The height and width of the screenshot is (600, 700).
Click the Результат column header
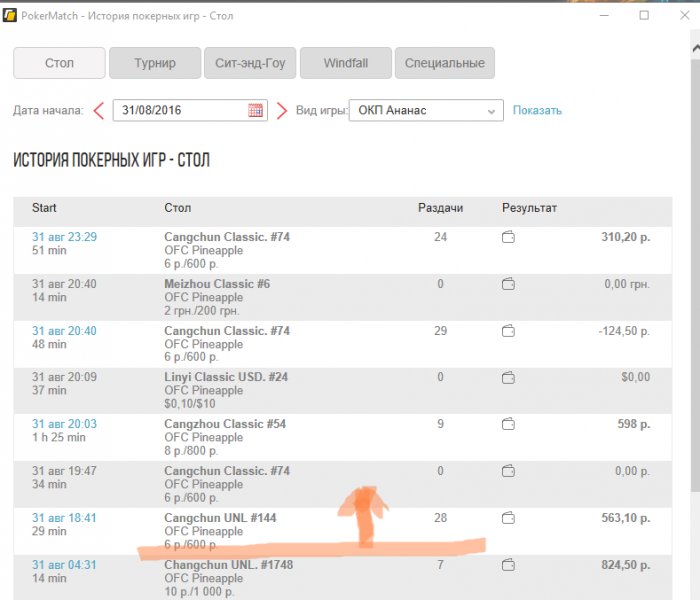point(529,208)
